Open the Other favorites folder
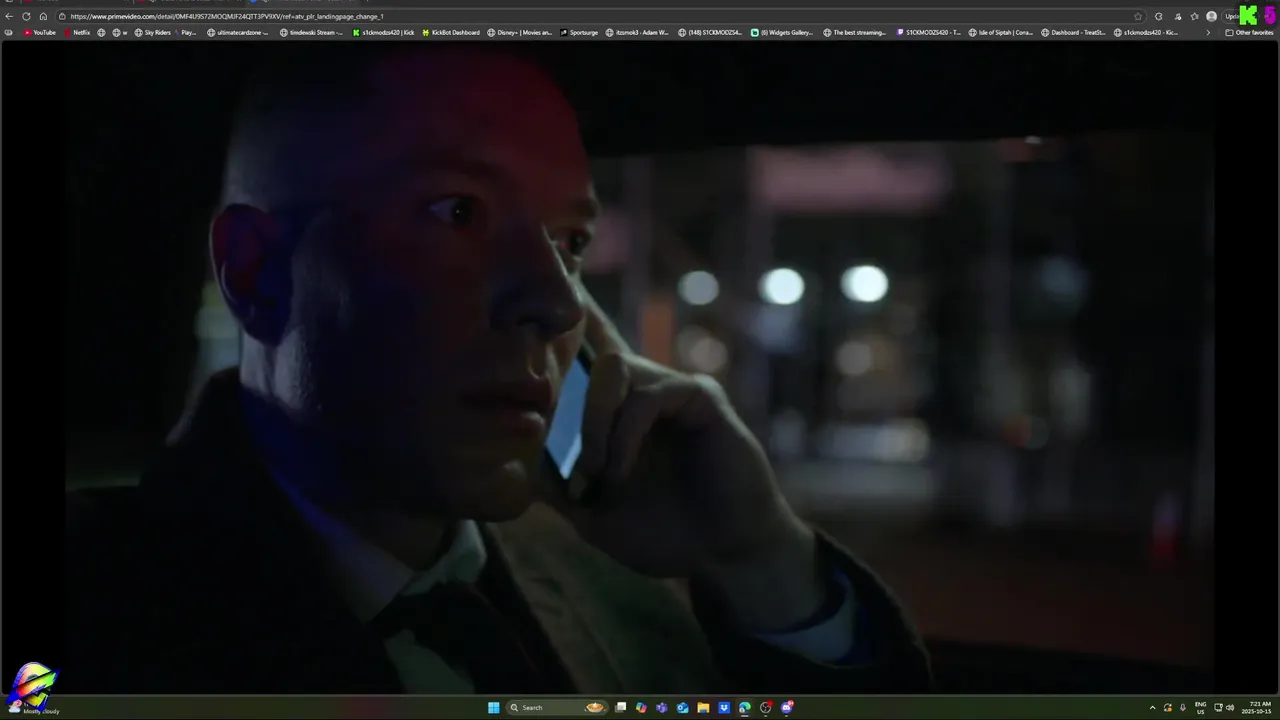1280x720 pixels. pos(1250,32)
